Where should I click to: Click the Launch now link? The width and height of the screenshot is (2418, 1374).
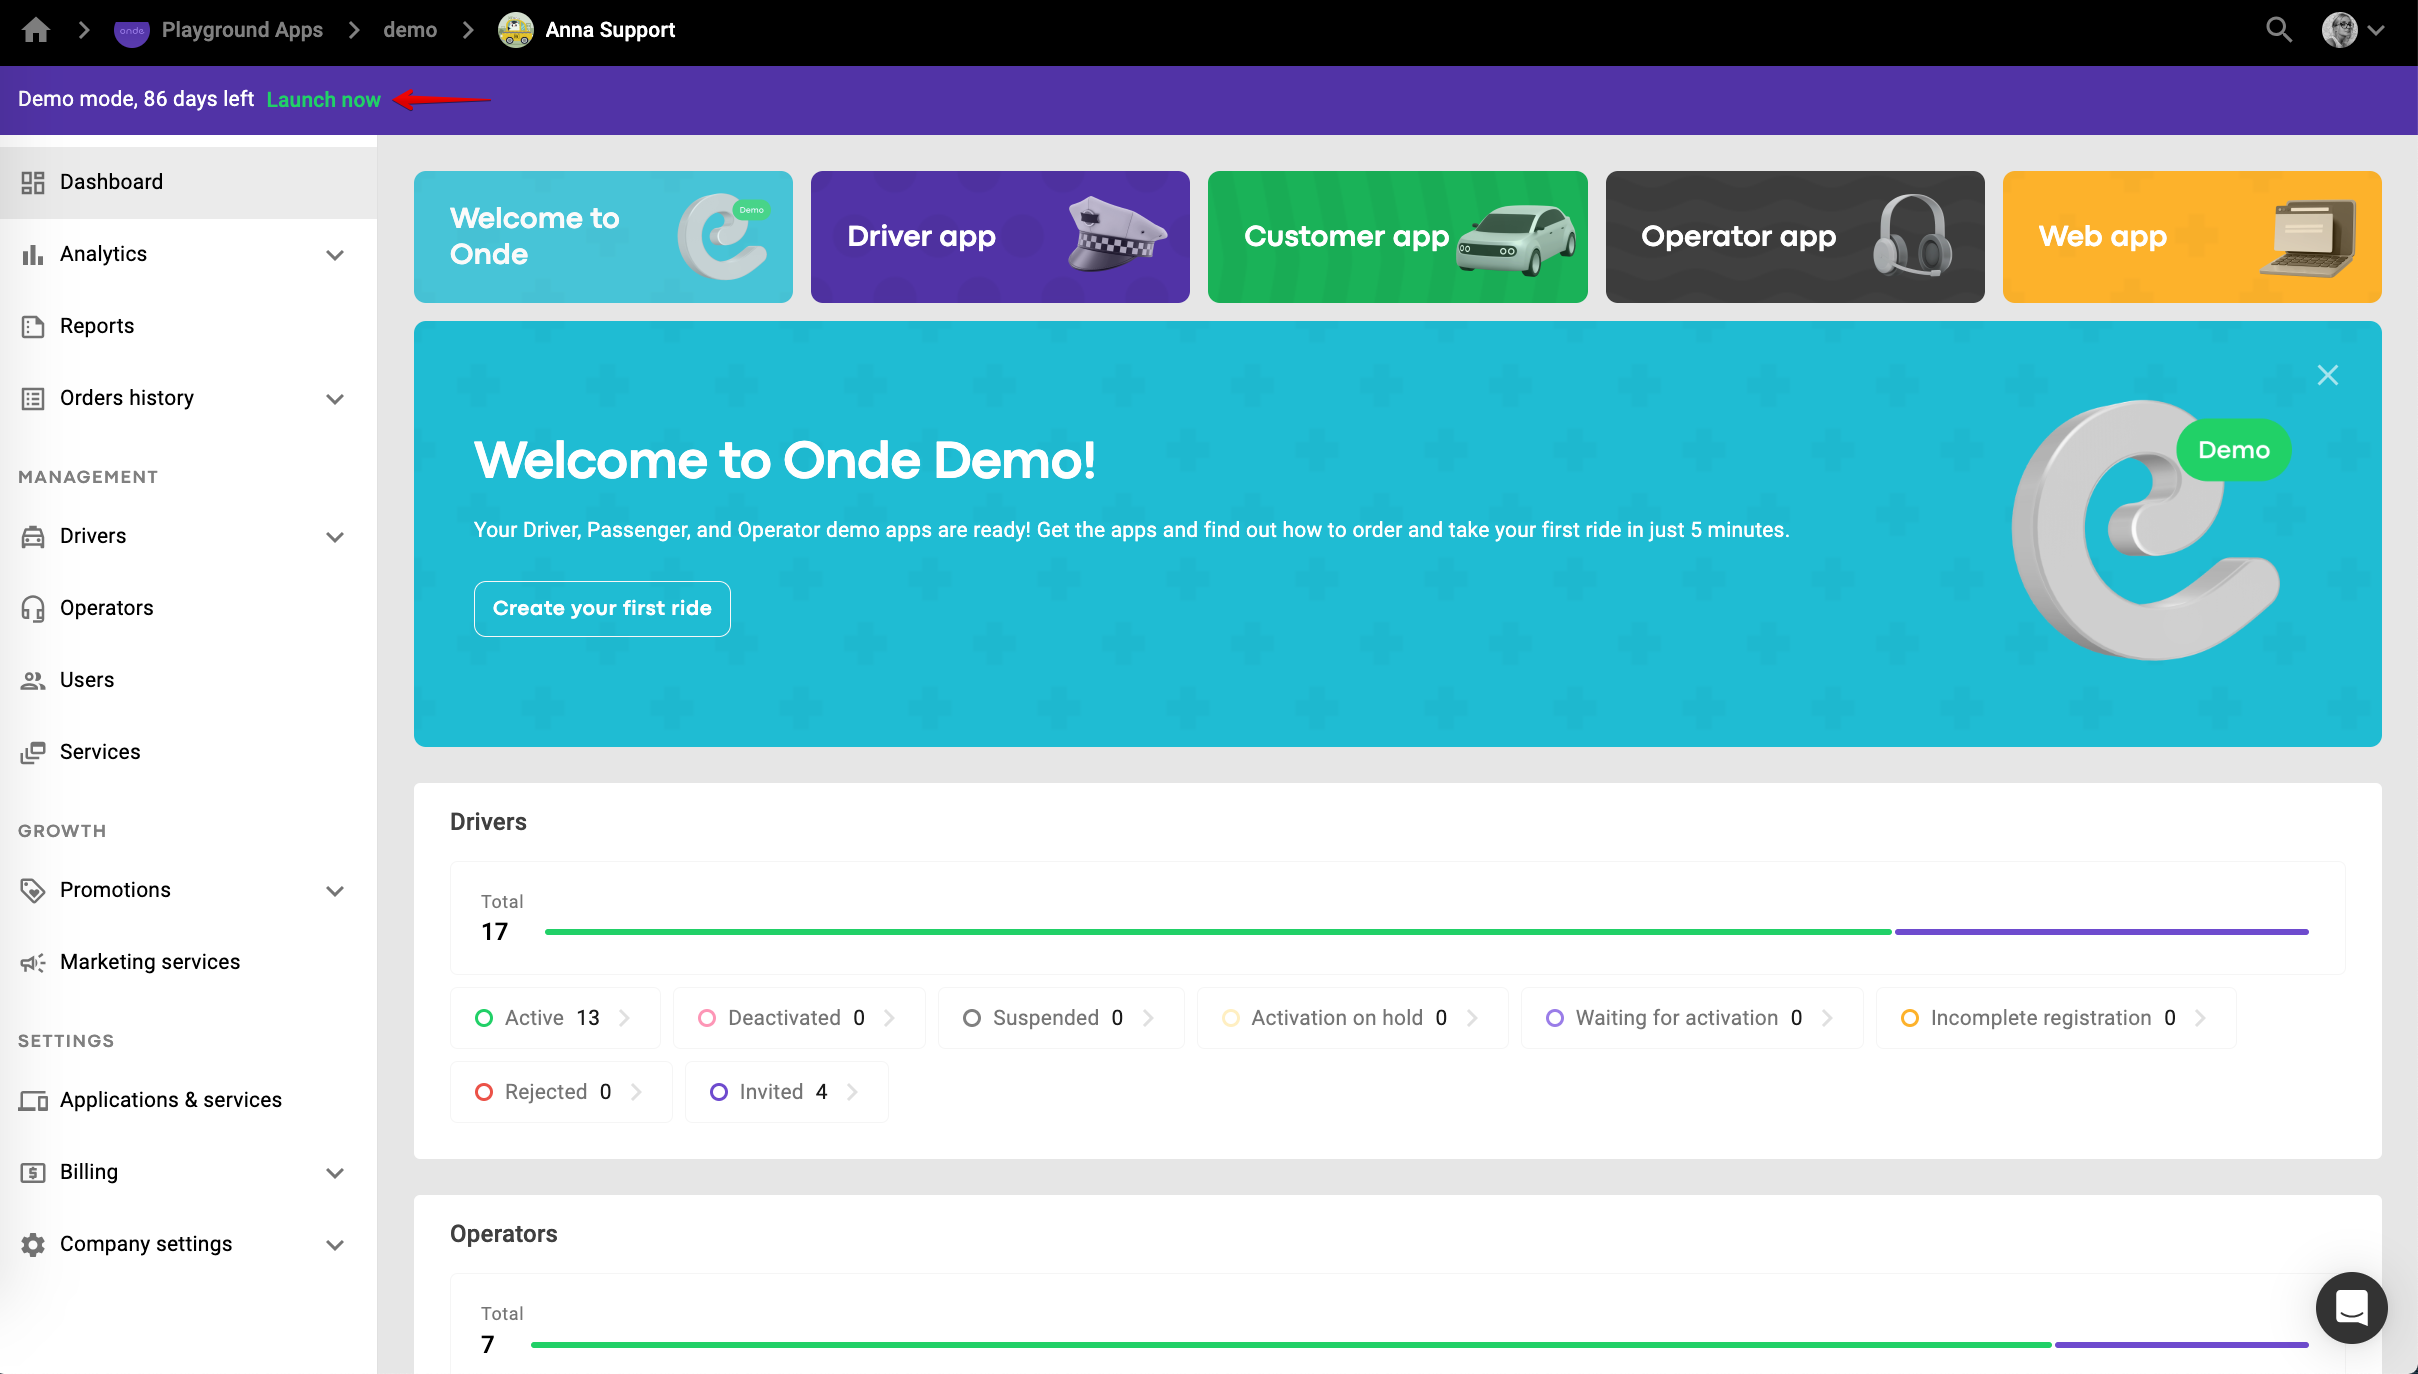click(x=323, y=99)
